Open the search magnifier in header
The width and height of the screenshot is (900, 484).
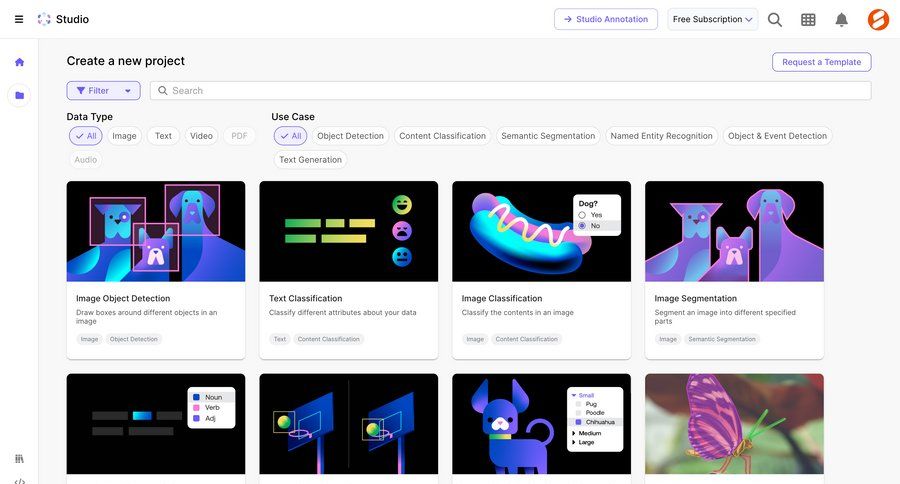[775, 20]
